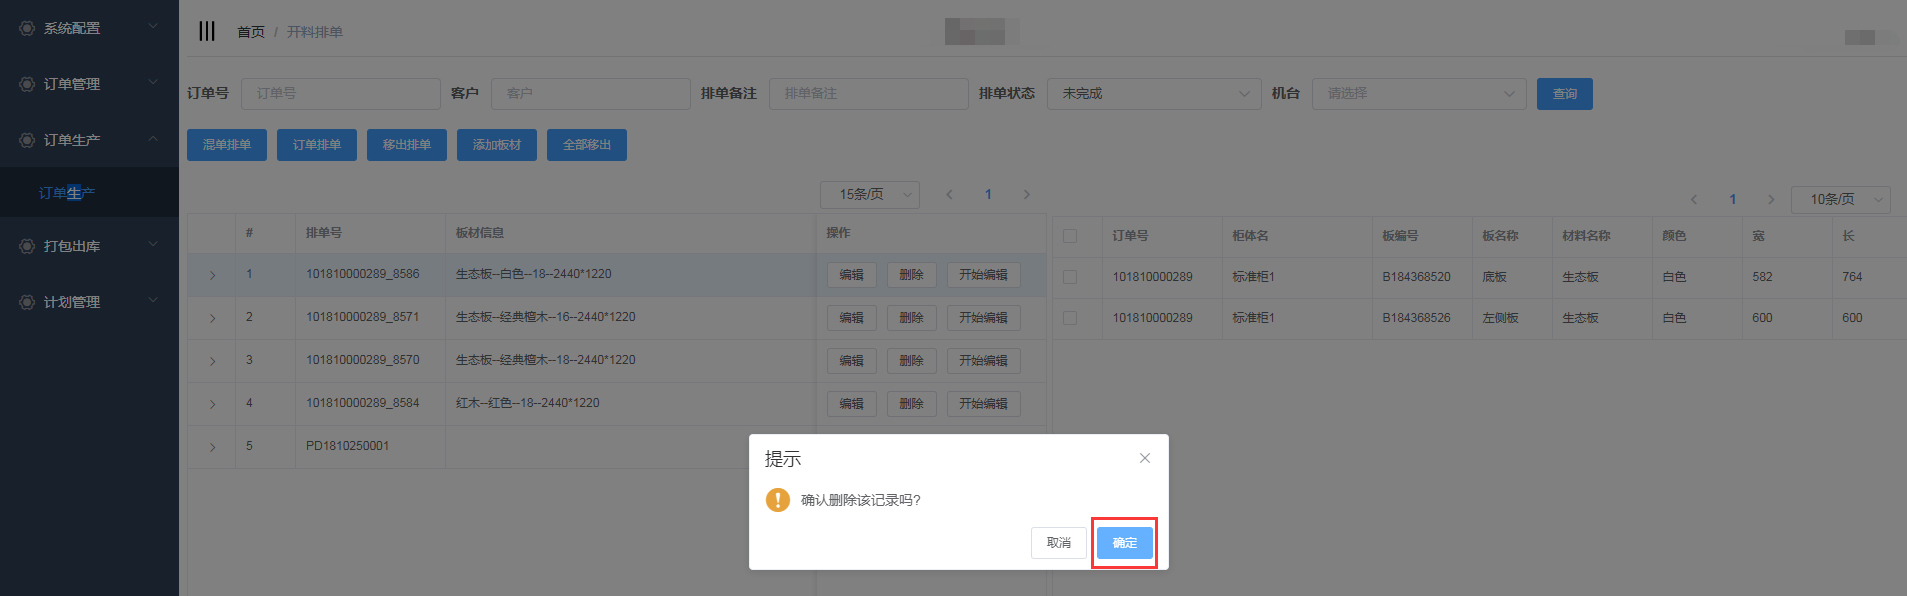Check the row for board B184368526
The height and width of the screenshot is (596, 1907).
click(1070, 318)
